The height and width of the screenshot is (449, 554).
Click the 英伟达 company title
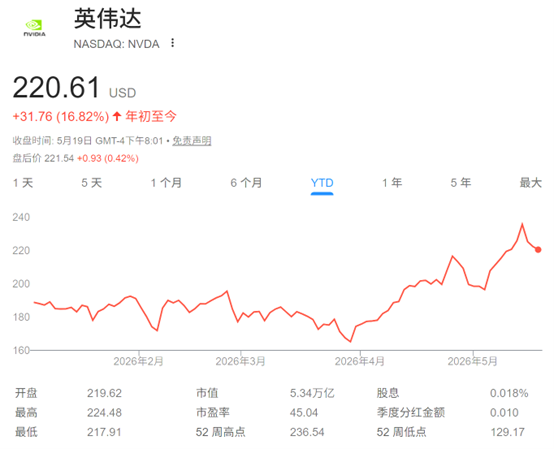click(x=107, y=19)
